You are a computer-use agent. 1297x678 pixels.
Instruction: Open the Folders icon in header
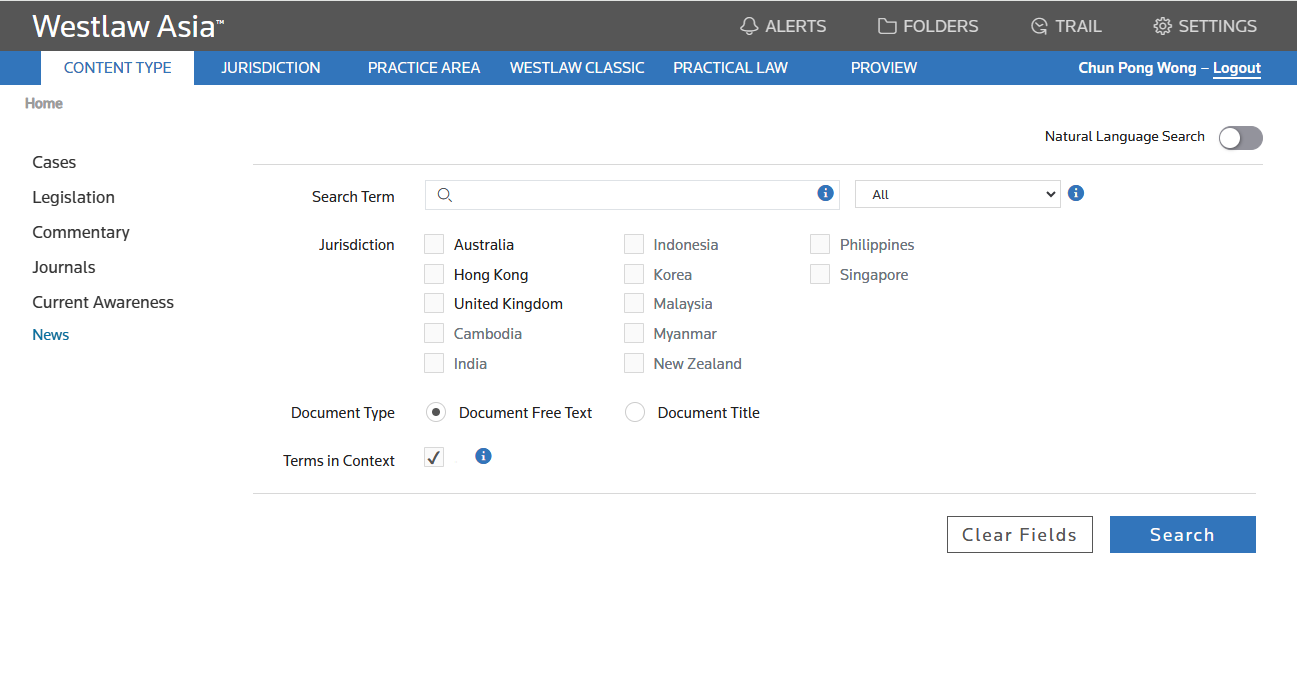[886, 27]
